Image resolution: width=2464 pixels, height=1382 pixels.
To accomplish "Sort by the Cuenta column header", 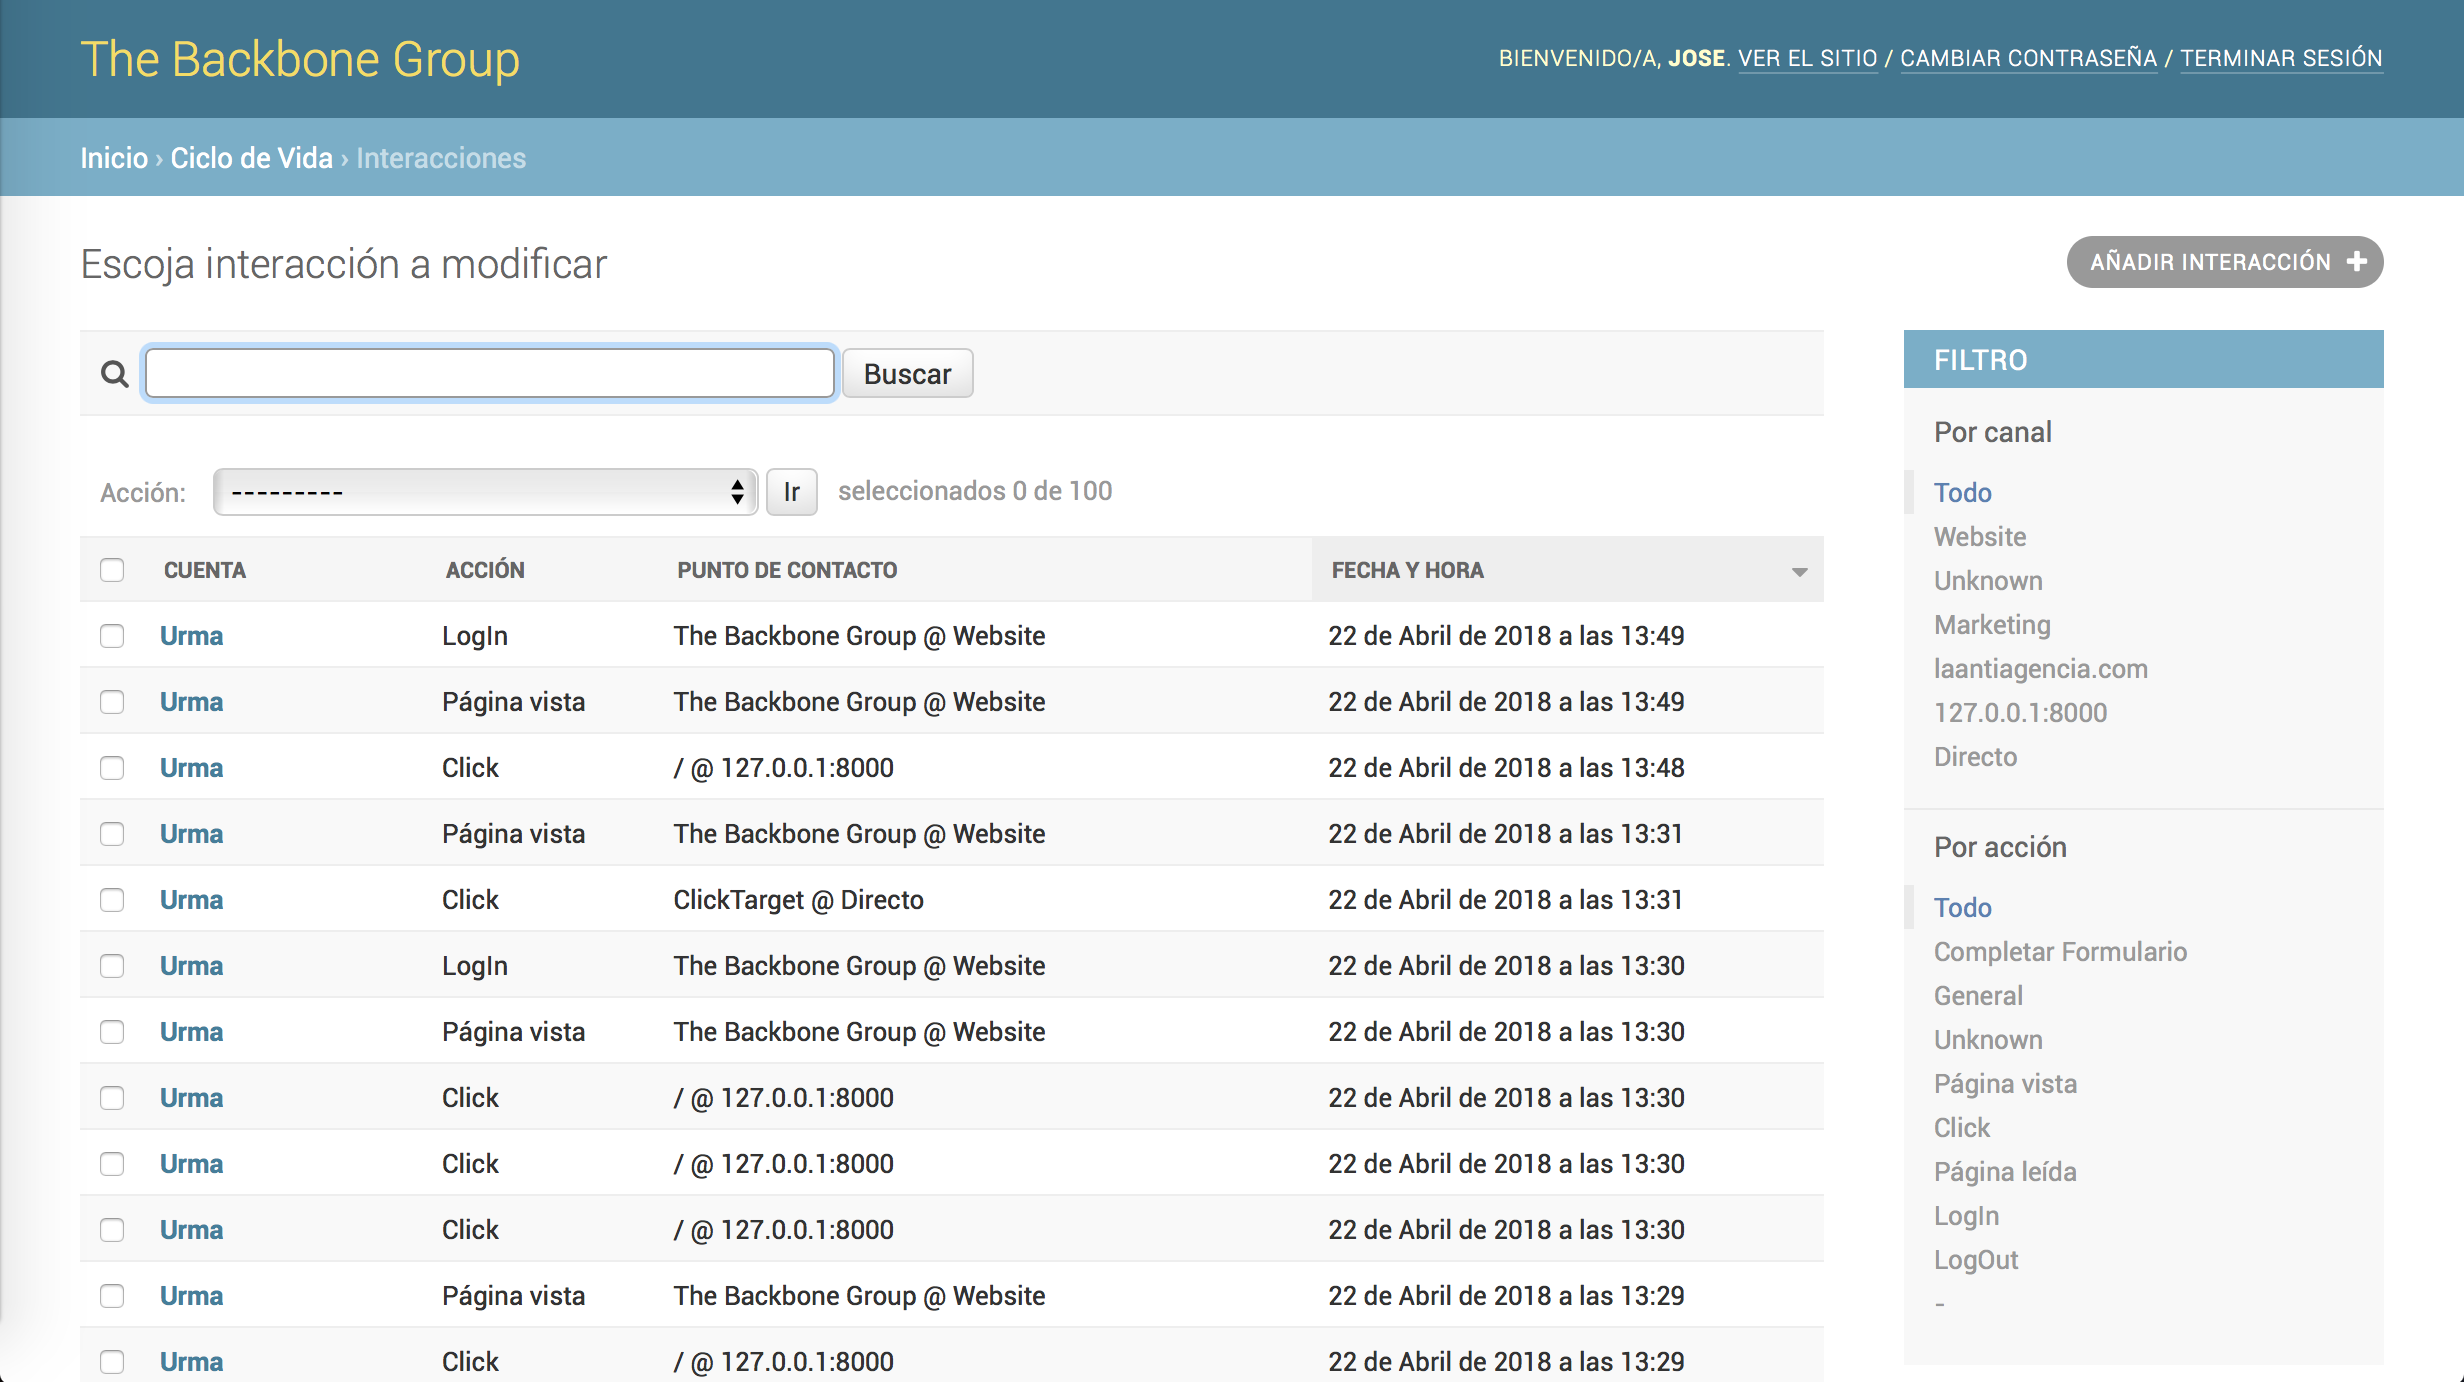I will coord(205,570).
